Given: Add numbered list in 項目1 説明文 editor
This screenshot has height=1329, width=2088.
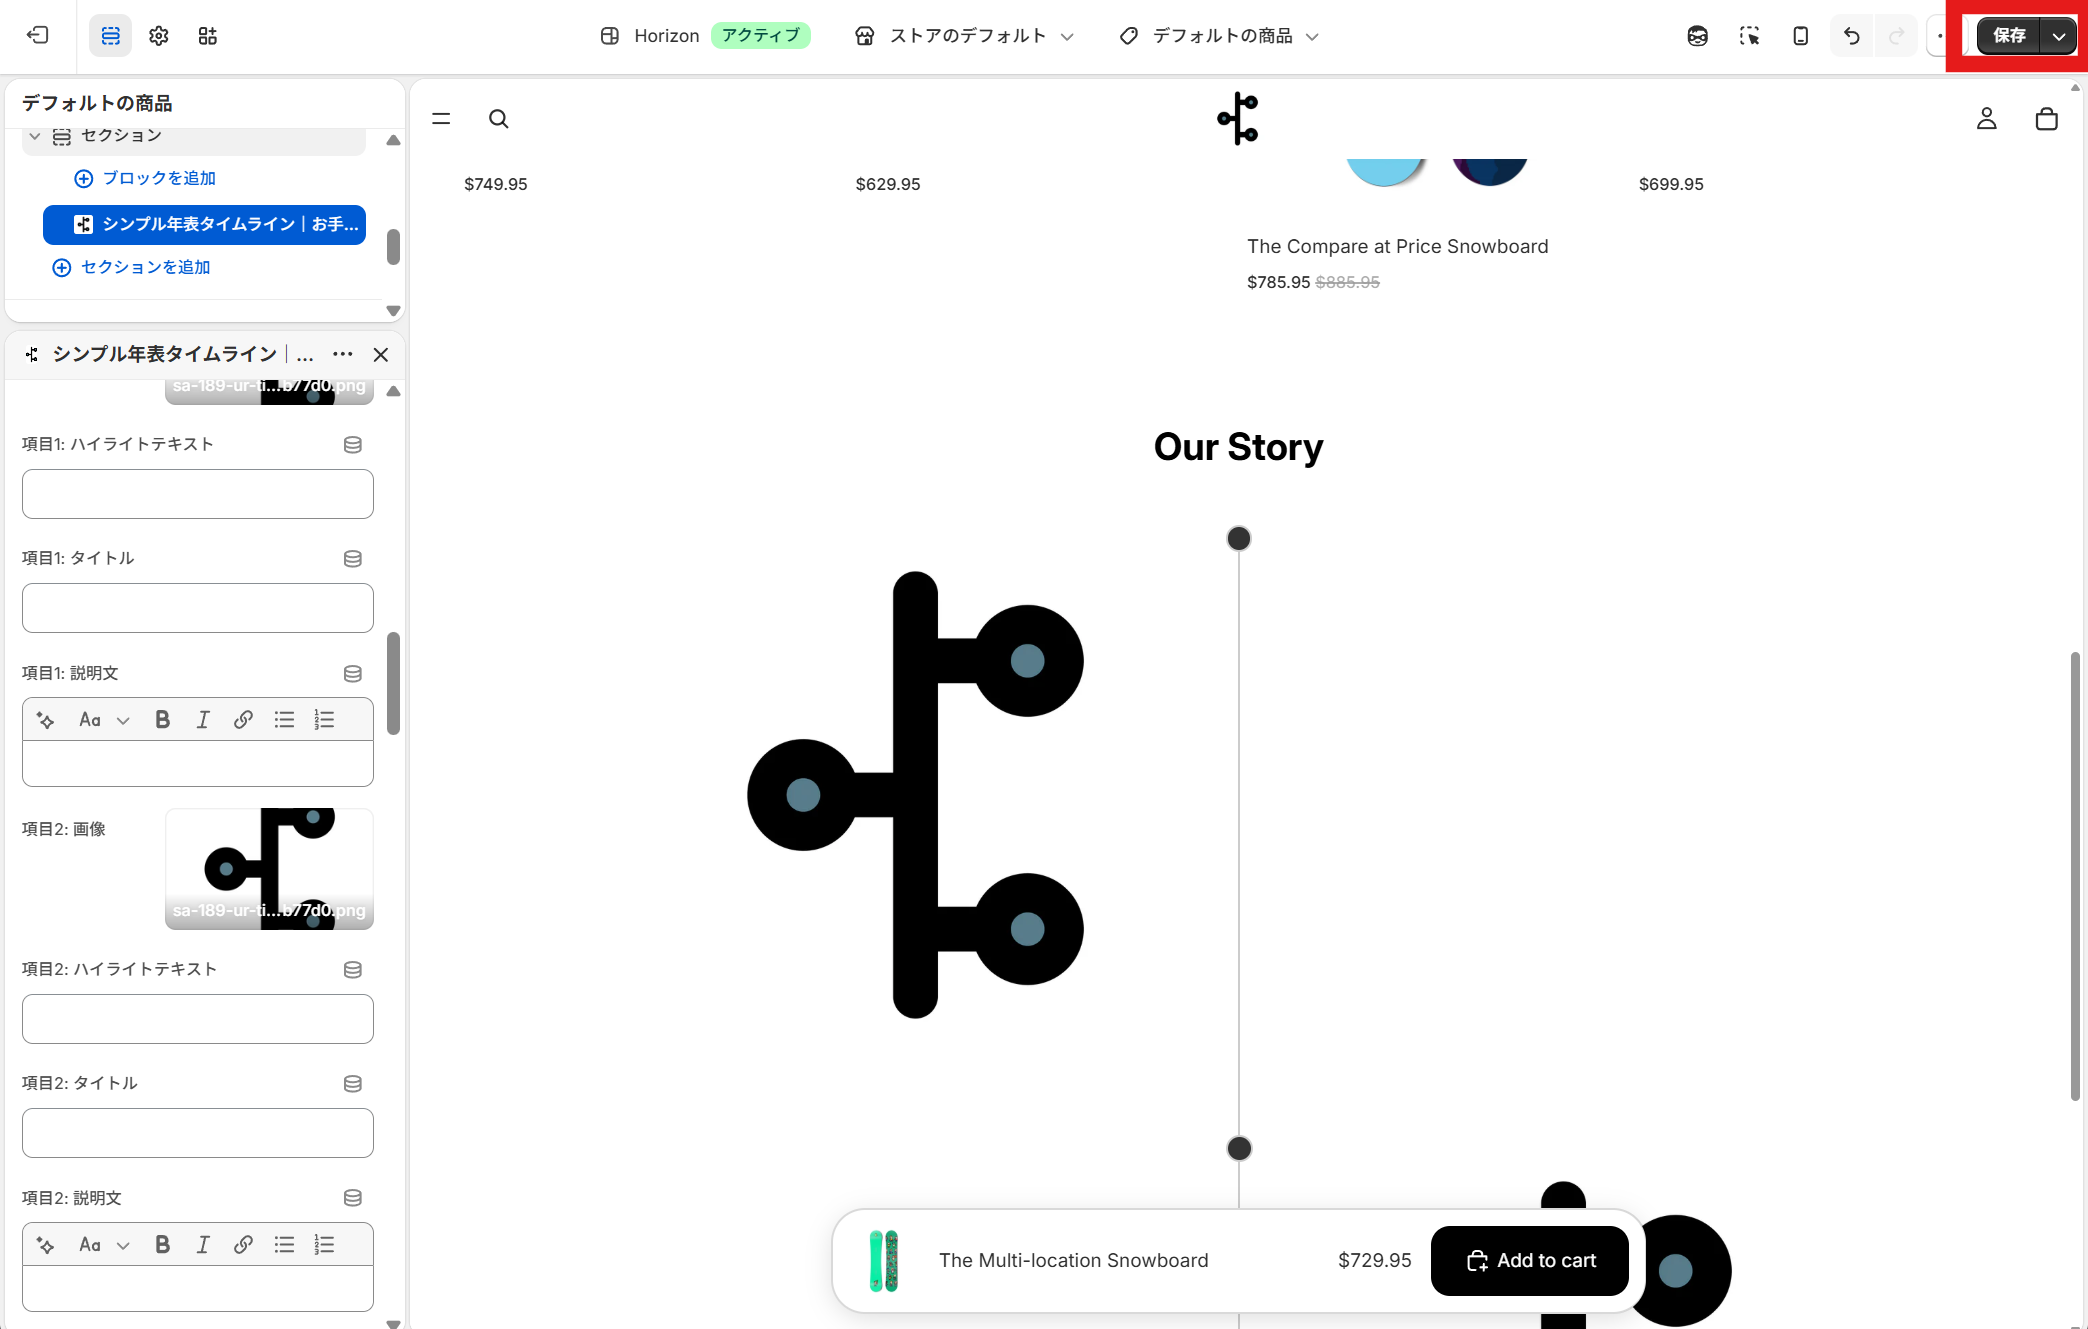Looking at the screenshot, I should (x=324, y=720).
